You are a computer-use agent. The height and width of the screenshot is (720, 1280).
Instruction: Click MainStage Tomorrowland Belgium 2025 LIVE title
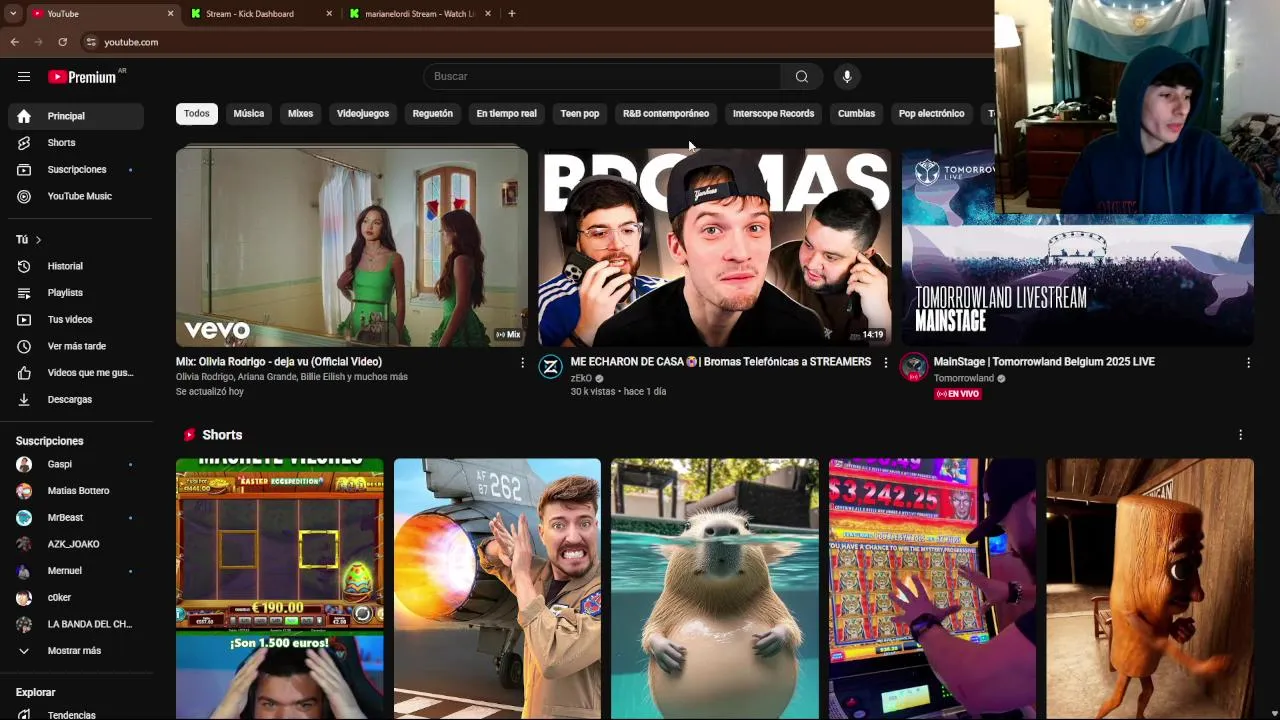point(1044,362)
